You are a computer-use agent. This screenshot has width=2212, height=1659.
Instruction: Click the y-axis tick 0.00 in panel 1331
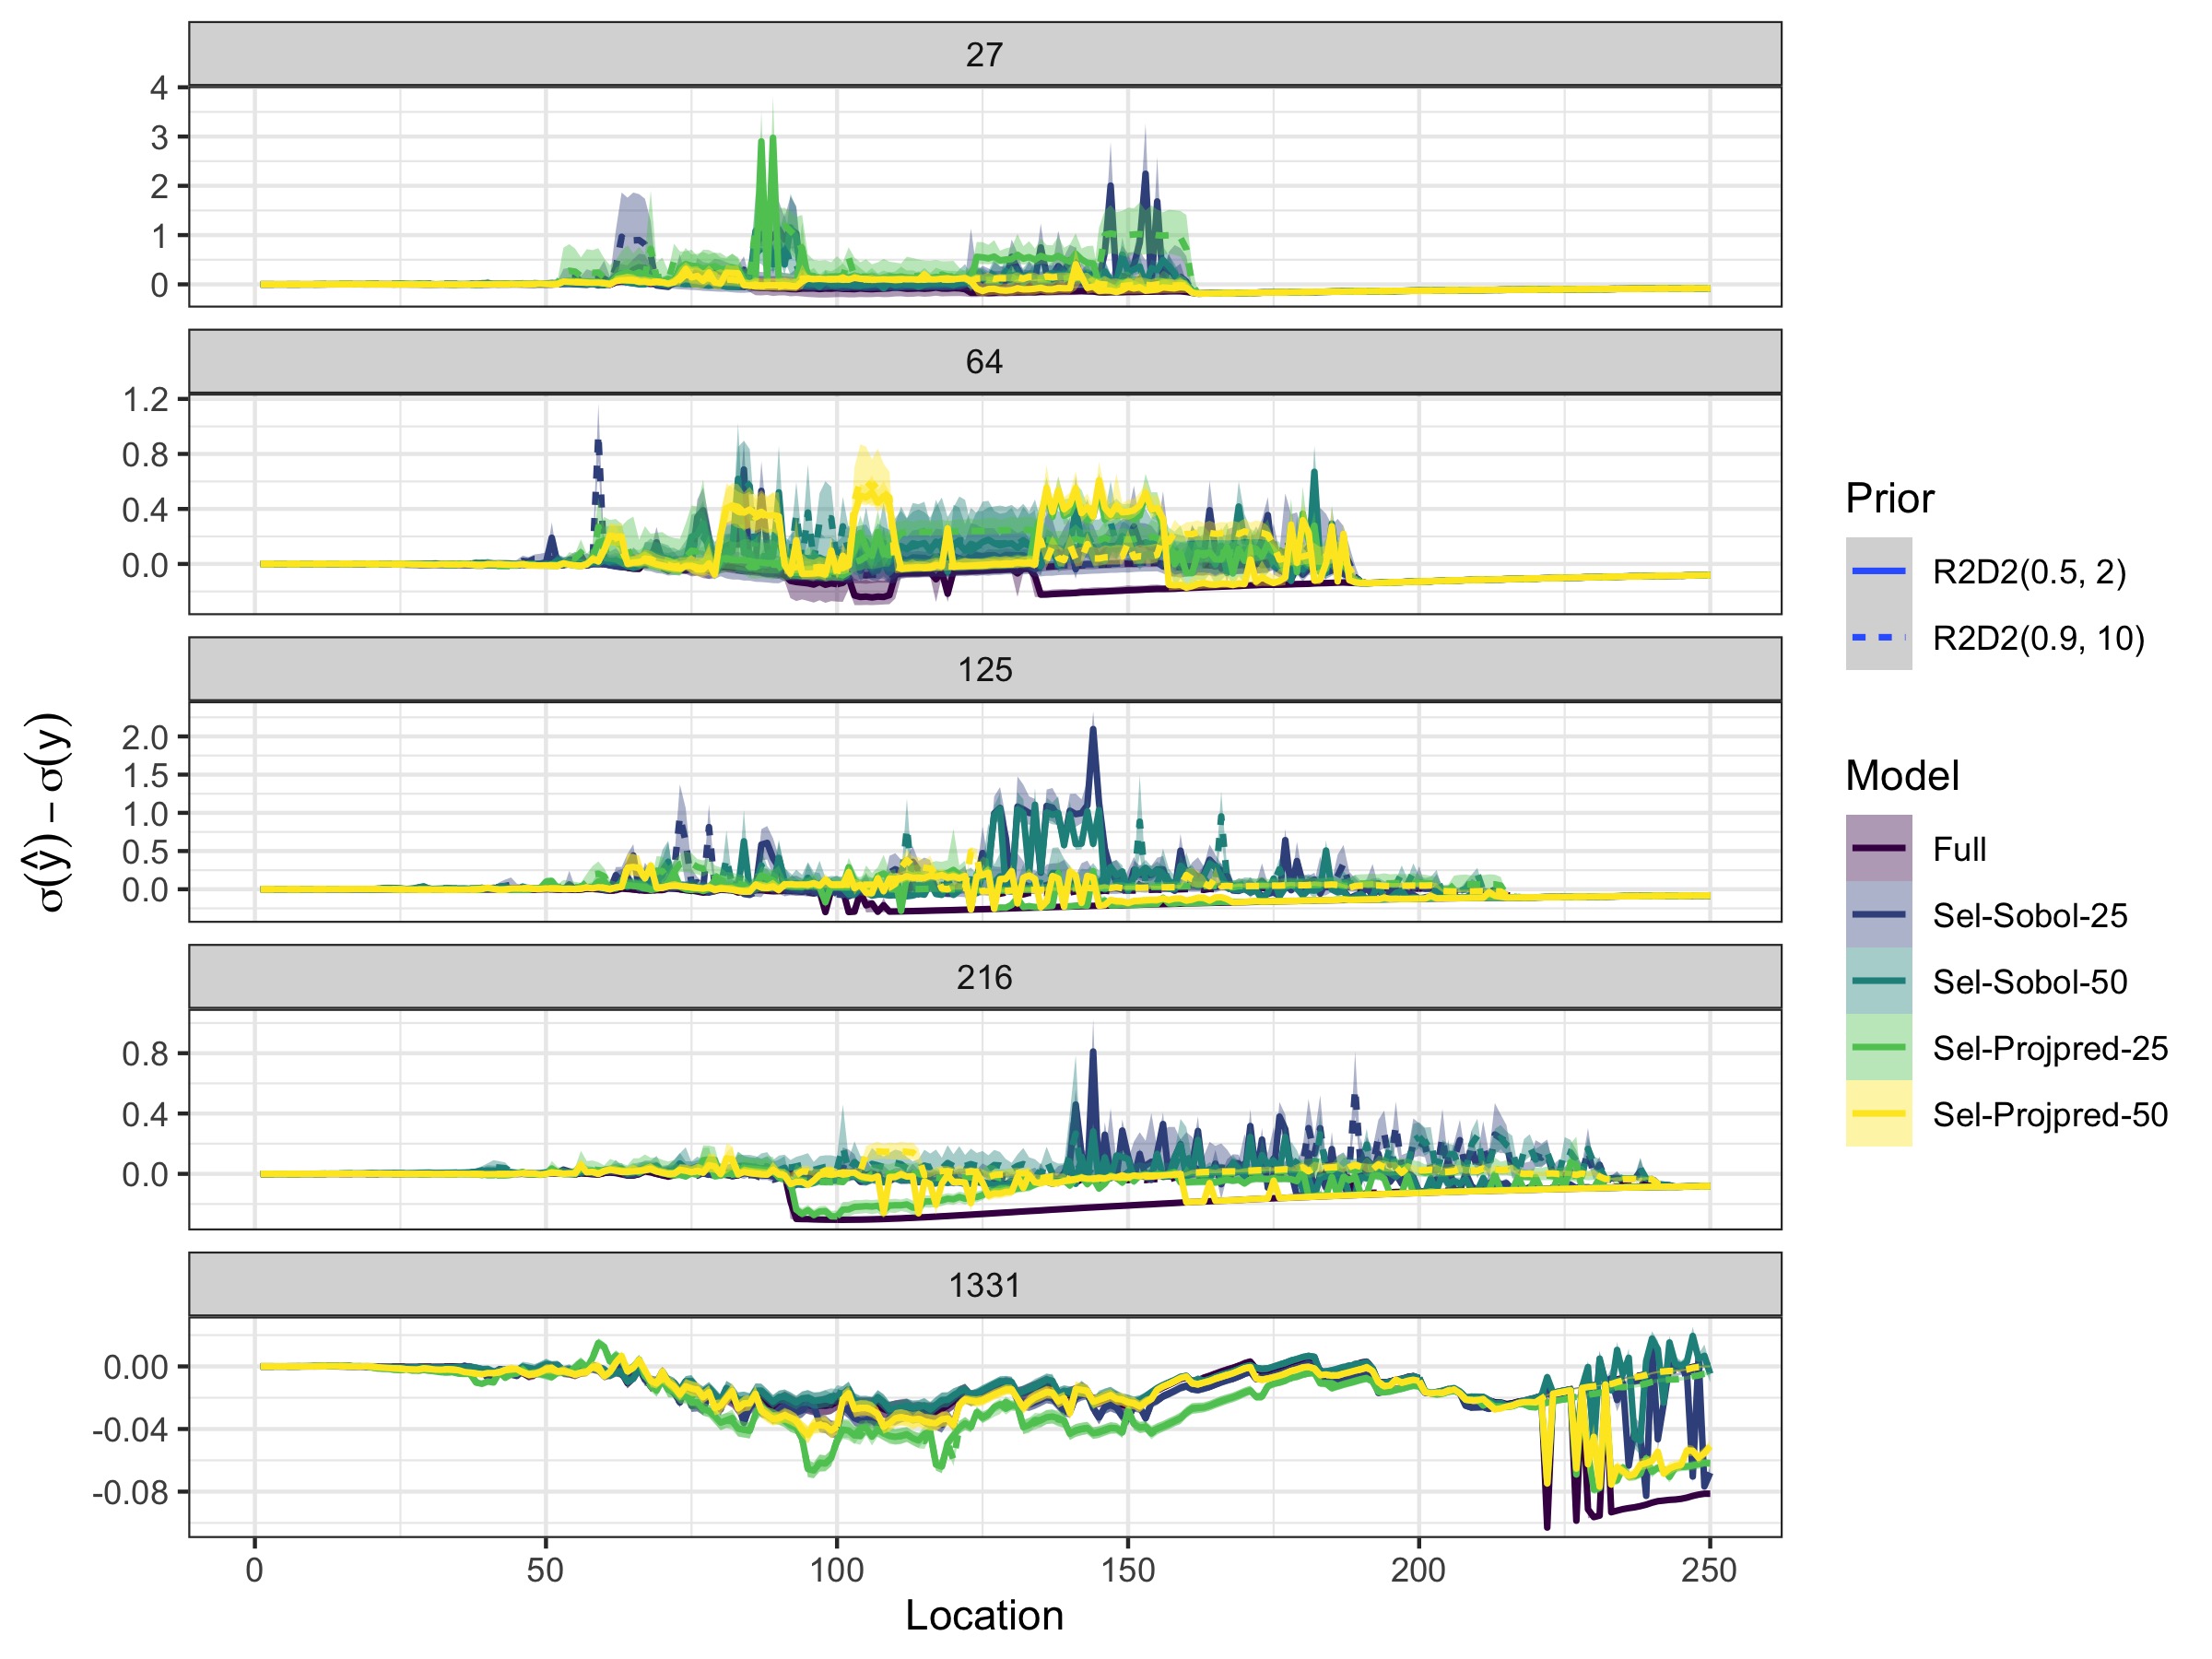point(137,1367)
